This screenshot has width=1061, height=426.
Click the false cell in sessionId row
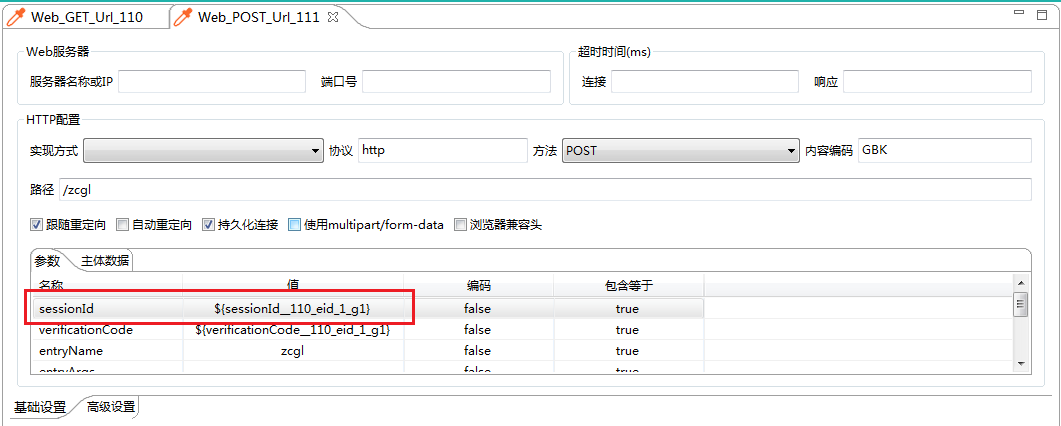(x=478, y=309)
